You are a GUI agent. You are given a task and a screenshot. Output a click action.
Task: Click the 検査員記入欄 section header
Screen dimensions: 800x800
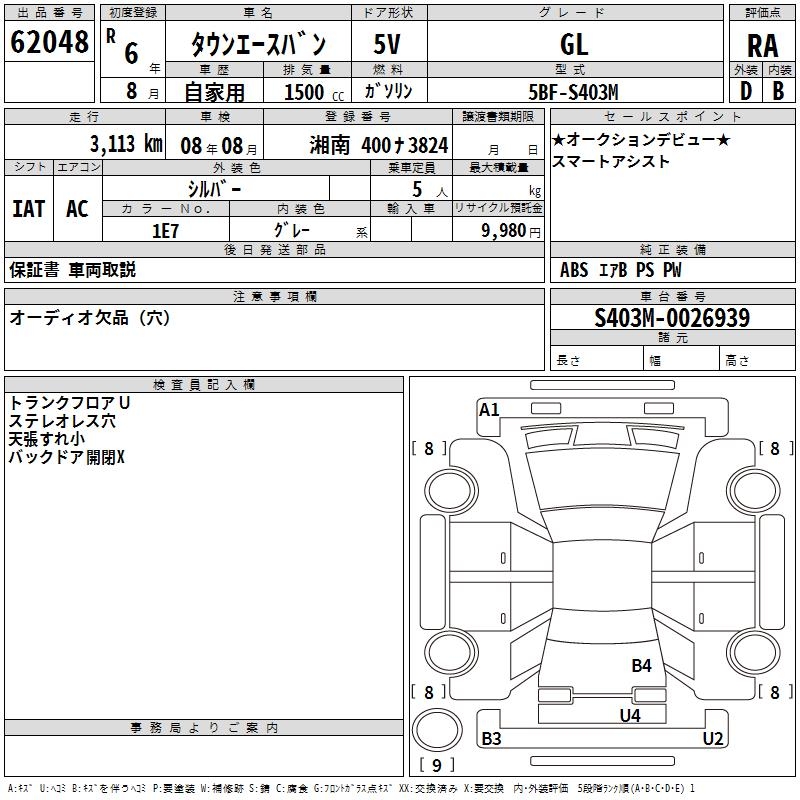[x=204, y=385]
